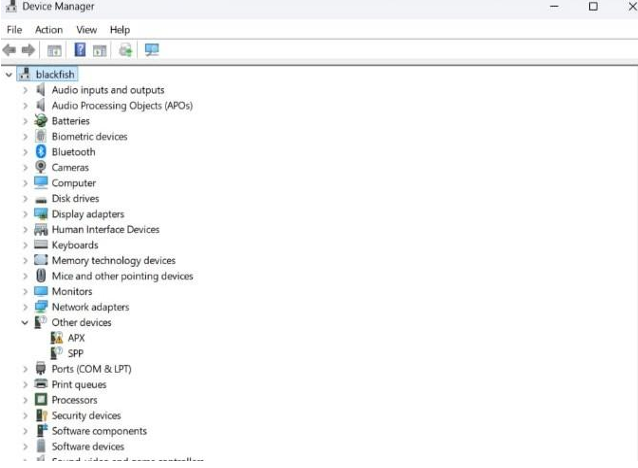This screenshot has width=638, height=468.
Task: Click the Cameras webcam icon
Action: tap(41, 167)
